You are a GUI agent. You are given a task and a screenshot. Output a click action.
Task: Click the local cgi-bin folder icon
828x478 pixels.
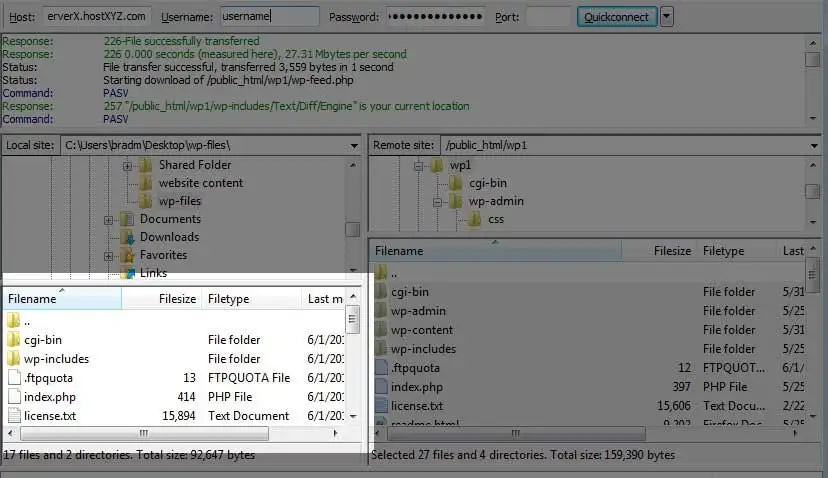point(14,340)
